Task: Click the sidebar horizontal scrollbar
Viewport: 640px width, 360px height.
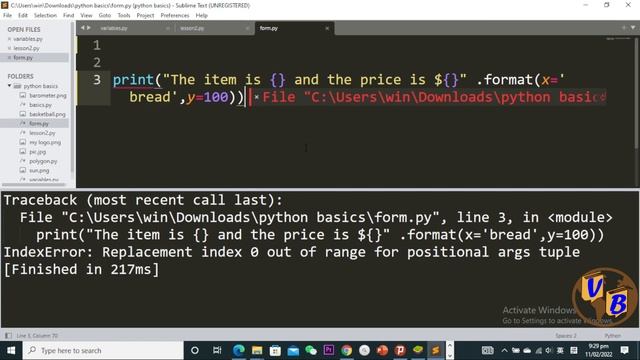Action: point(34,184)
